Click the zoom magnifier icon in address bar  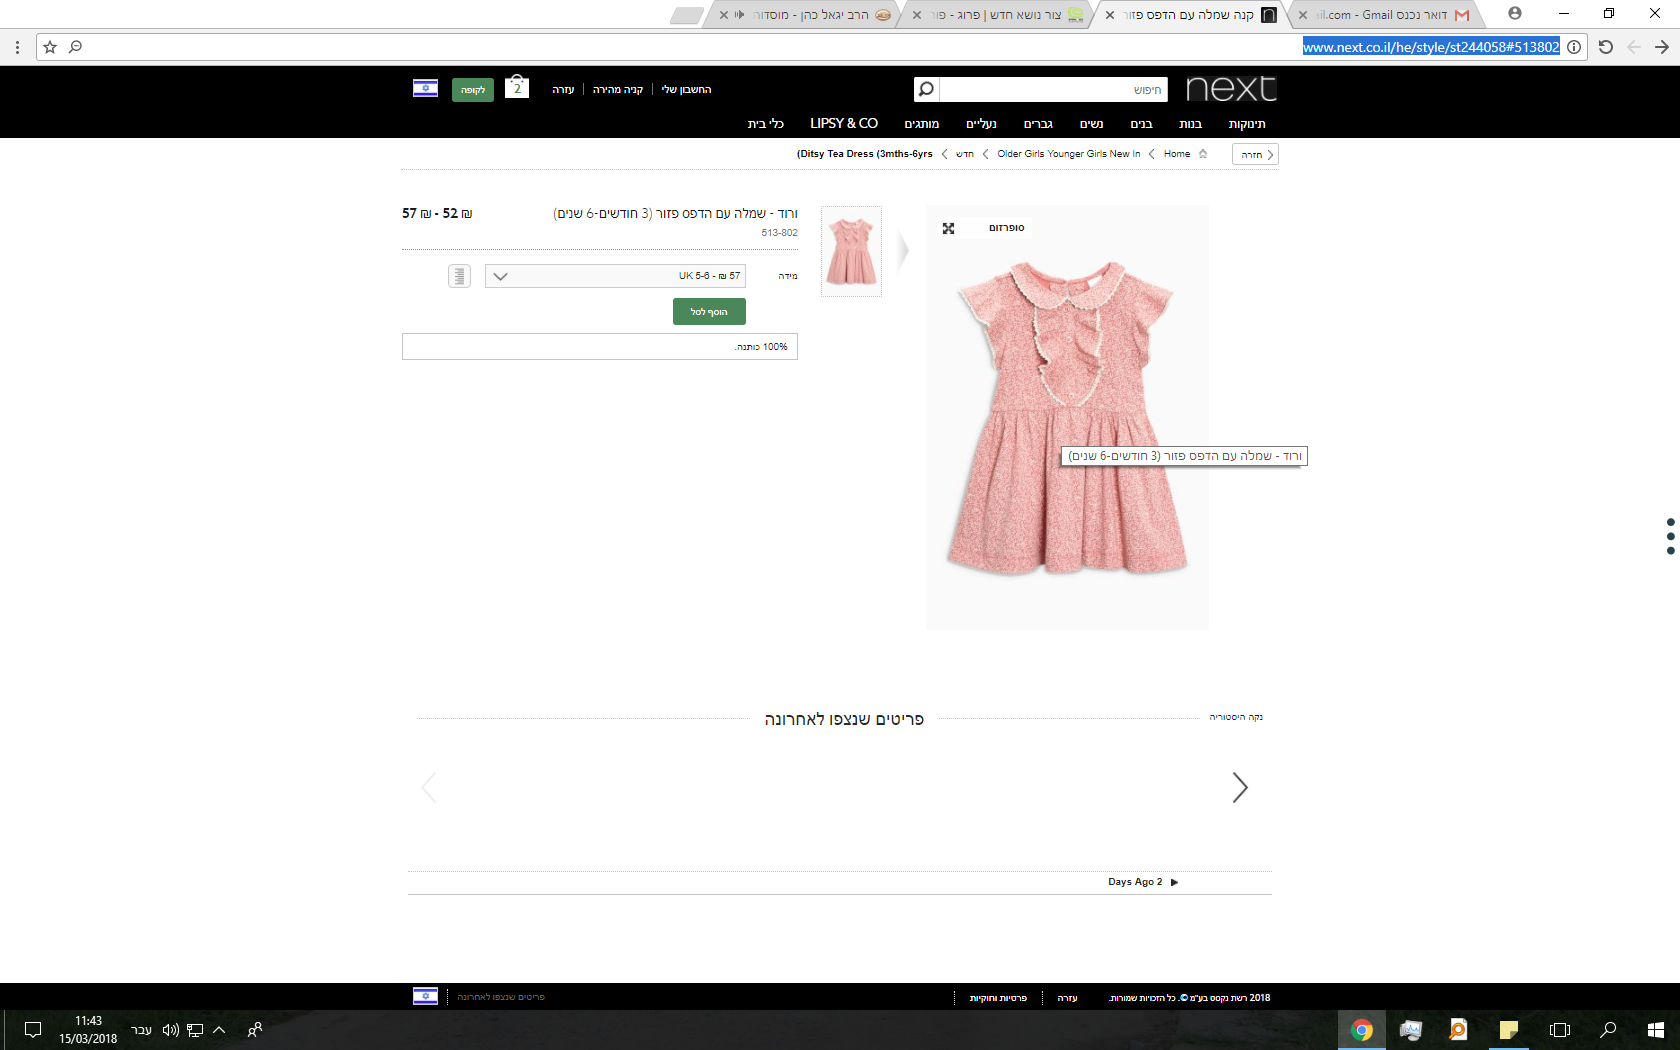click(75, 47)
